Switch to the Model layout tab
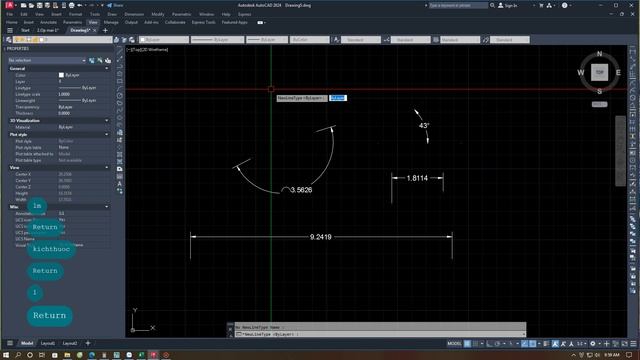The image size is (640, 360). pos(27,343)
